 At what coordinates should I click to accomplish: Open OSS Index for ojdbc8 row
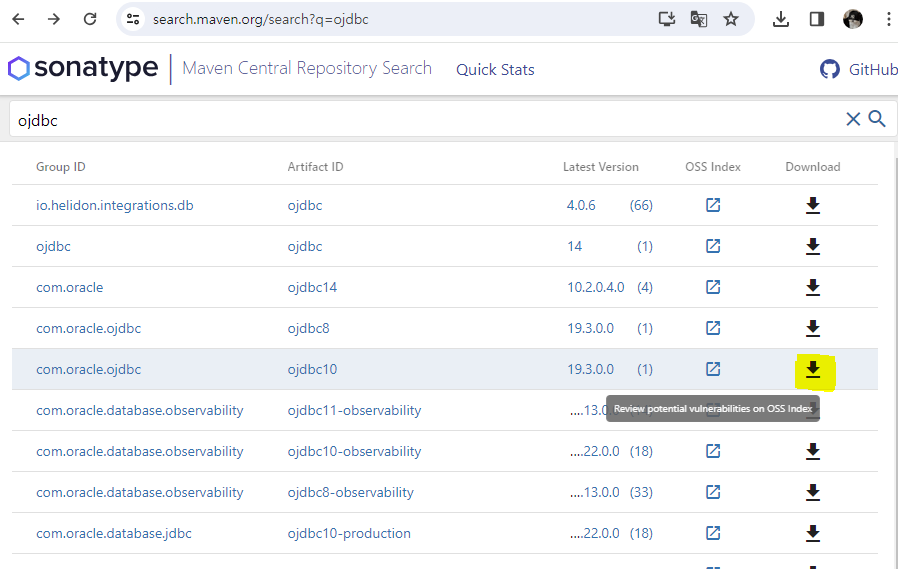712,328
